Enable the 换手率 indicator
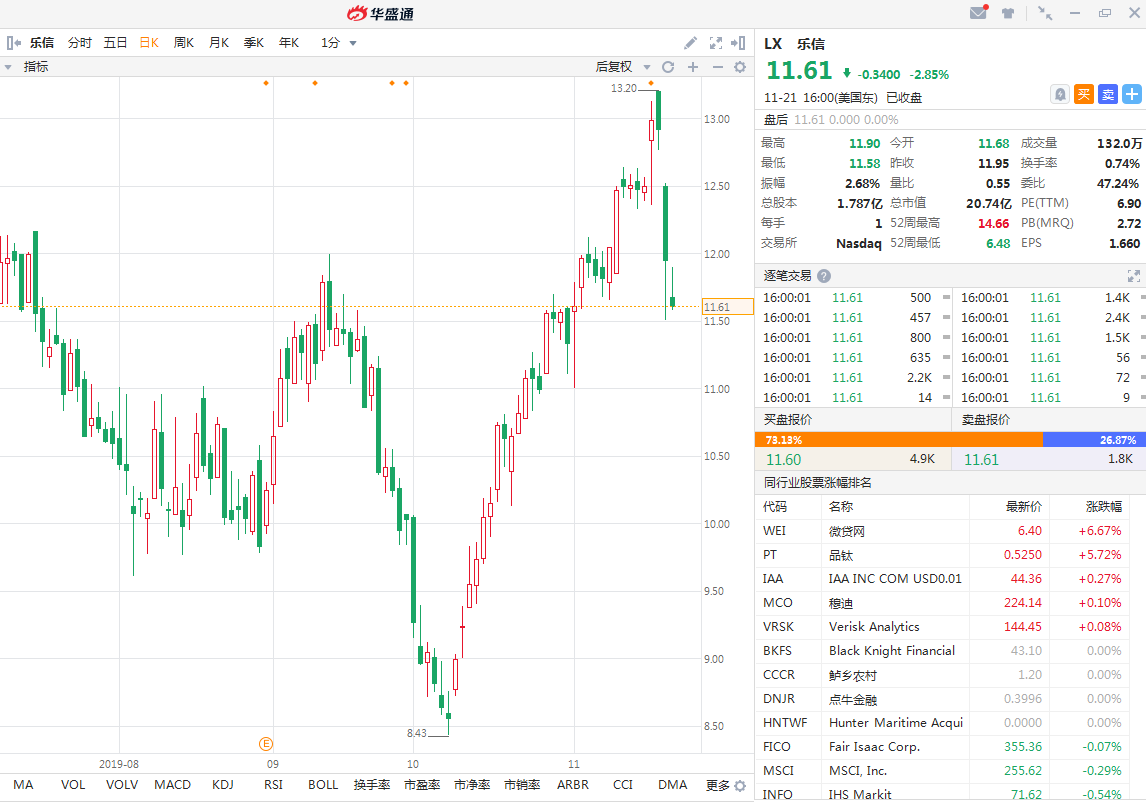This screenshot has height=802, width=1146. click(372, 784)
